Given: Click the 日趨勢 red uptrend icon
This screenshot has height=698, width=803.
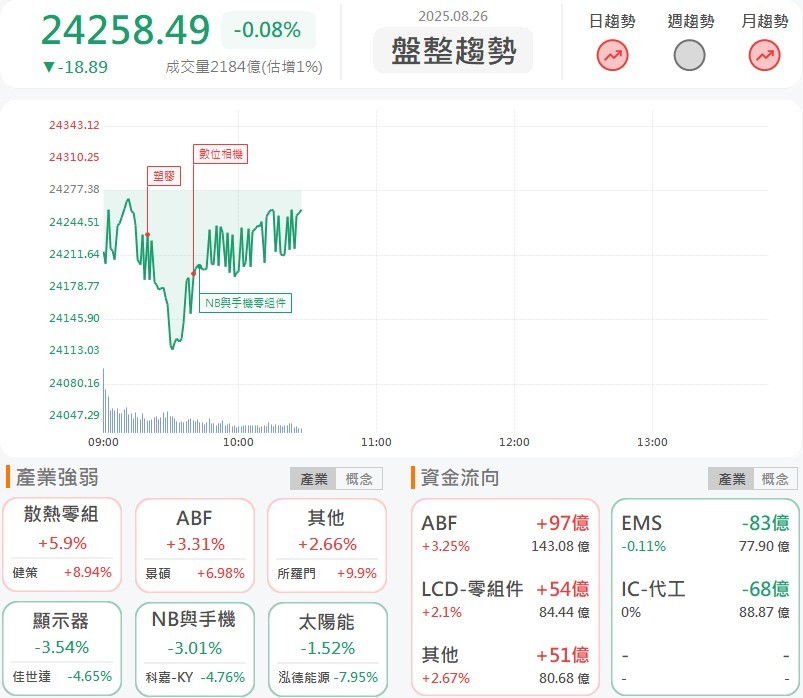Looking at the screenshot, I should [610, 55].
